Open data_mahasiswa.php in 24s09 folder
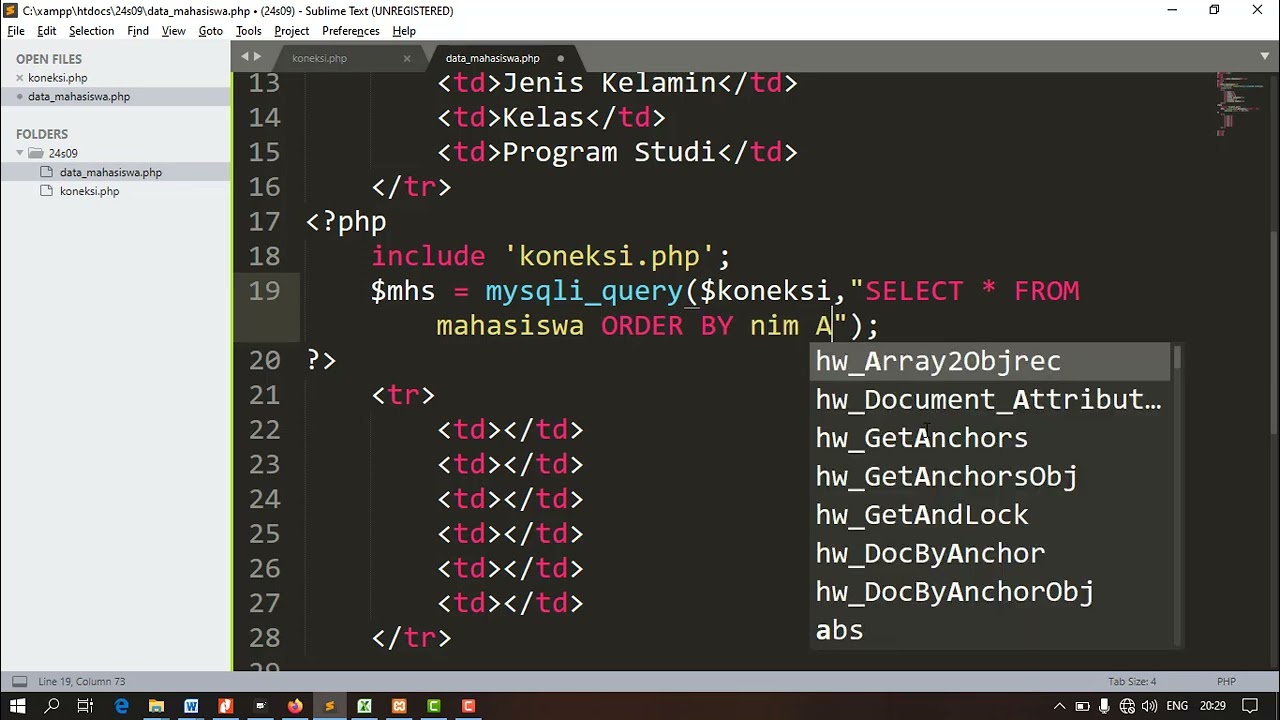The width and height of the screenshot is (1280, 720). [x=110, y=172]
